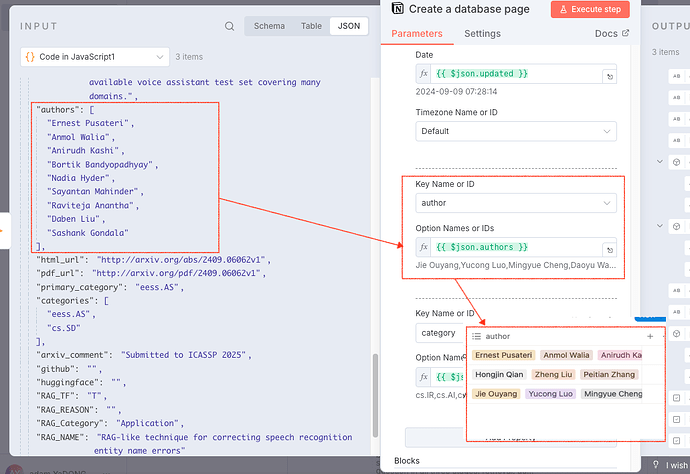
Task: Click the reset icon in the Date expression field
Action: (x=610, y=75)
